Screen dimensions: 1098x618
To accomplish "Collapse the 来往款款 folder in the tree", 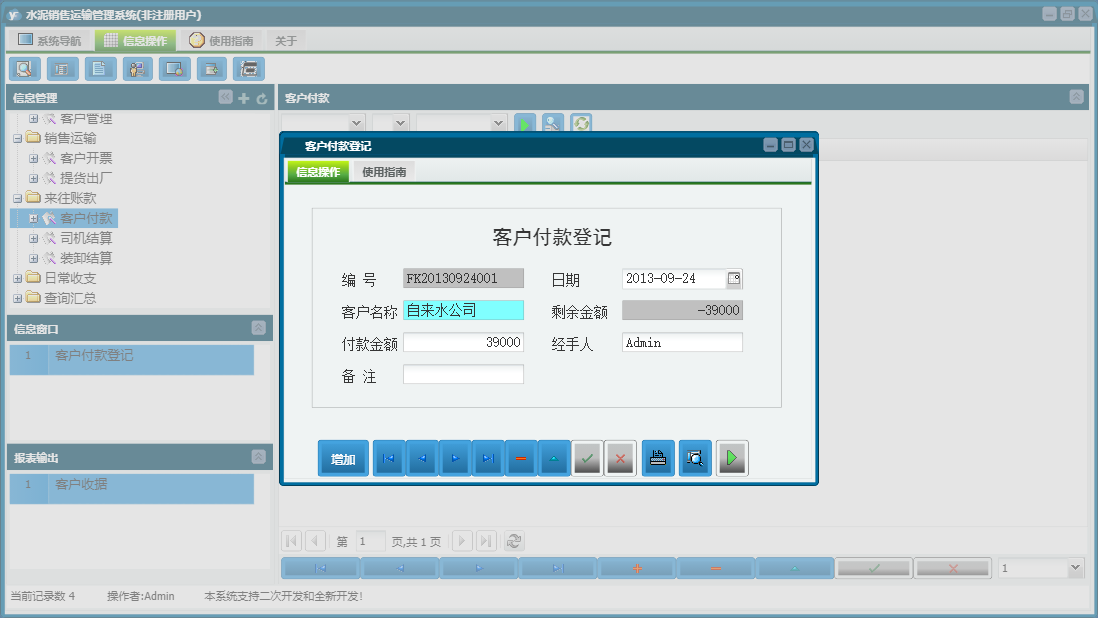I will (18, 197).
